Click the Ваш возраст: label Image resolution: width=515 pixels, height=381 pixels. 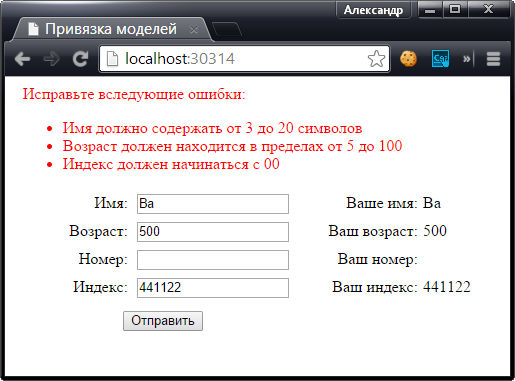[373, 231]
